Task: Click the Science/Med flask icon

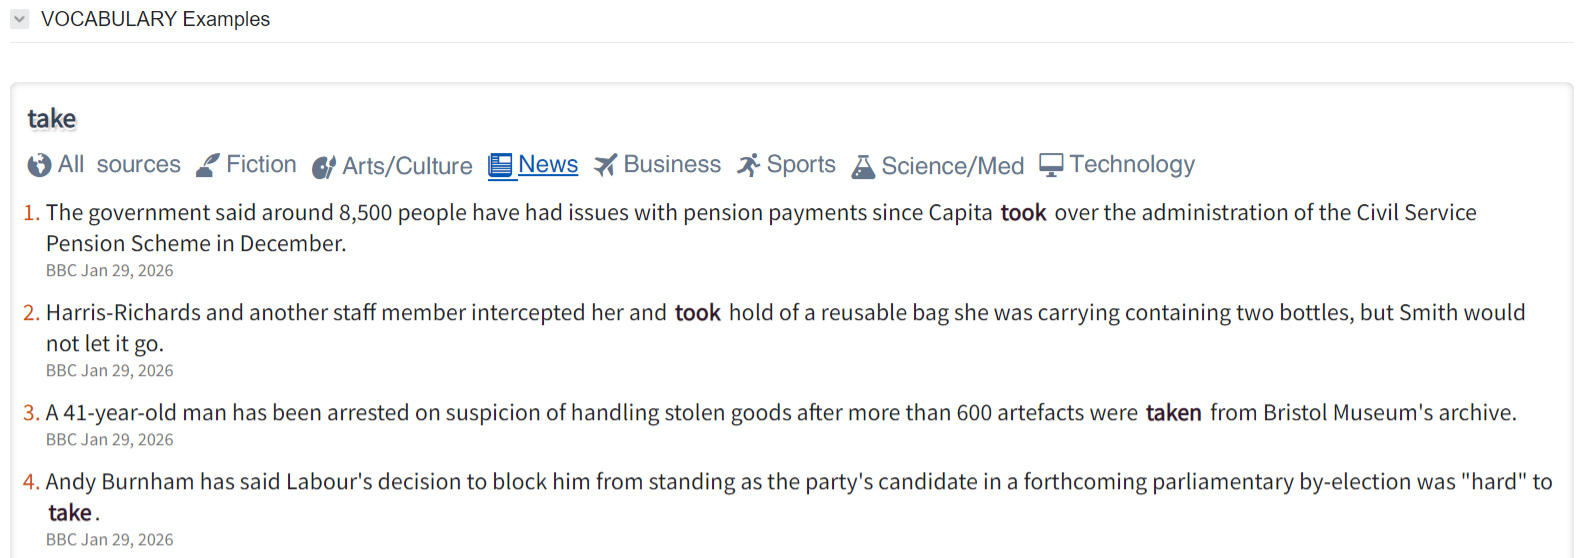Action: (x=863, y=167)
